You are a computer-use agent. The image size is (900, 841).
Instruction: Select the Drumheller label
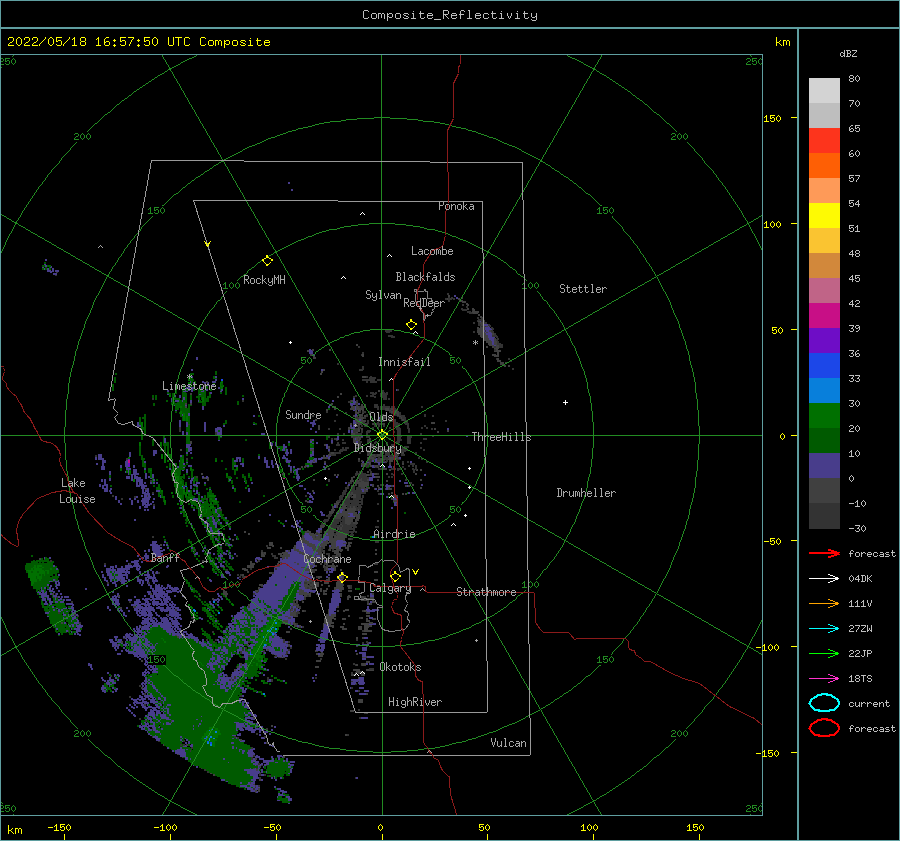pos(586,493)
